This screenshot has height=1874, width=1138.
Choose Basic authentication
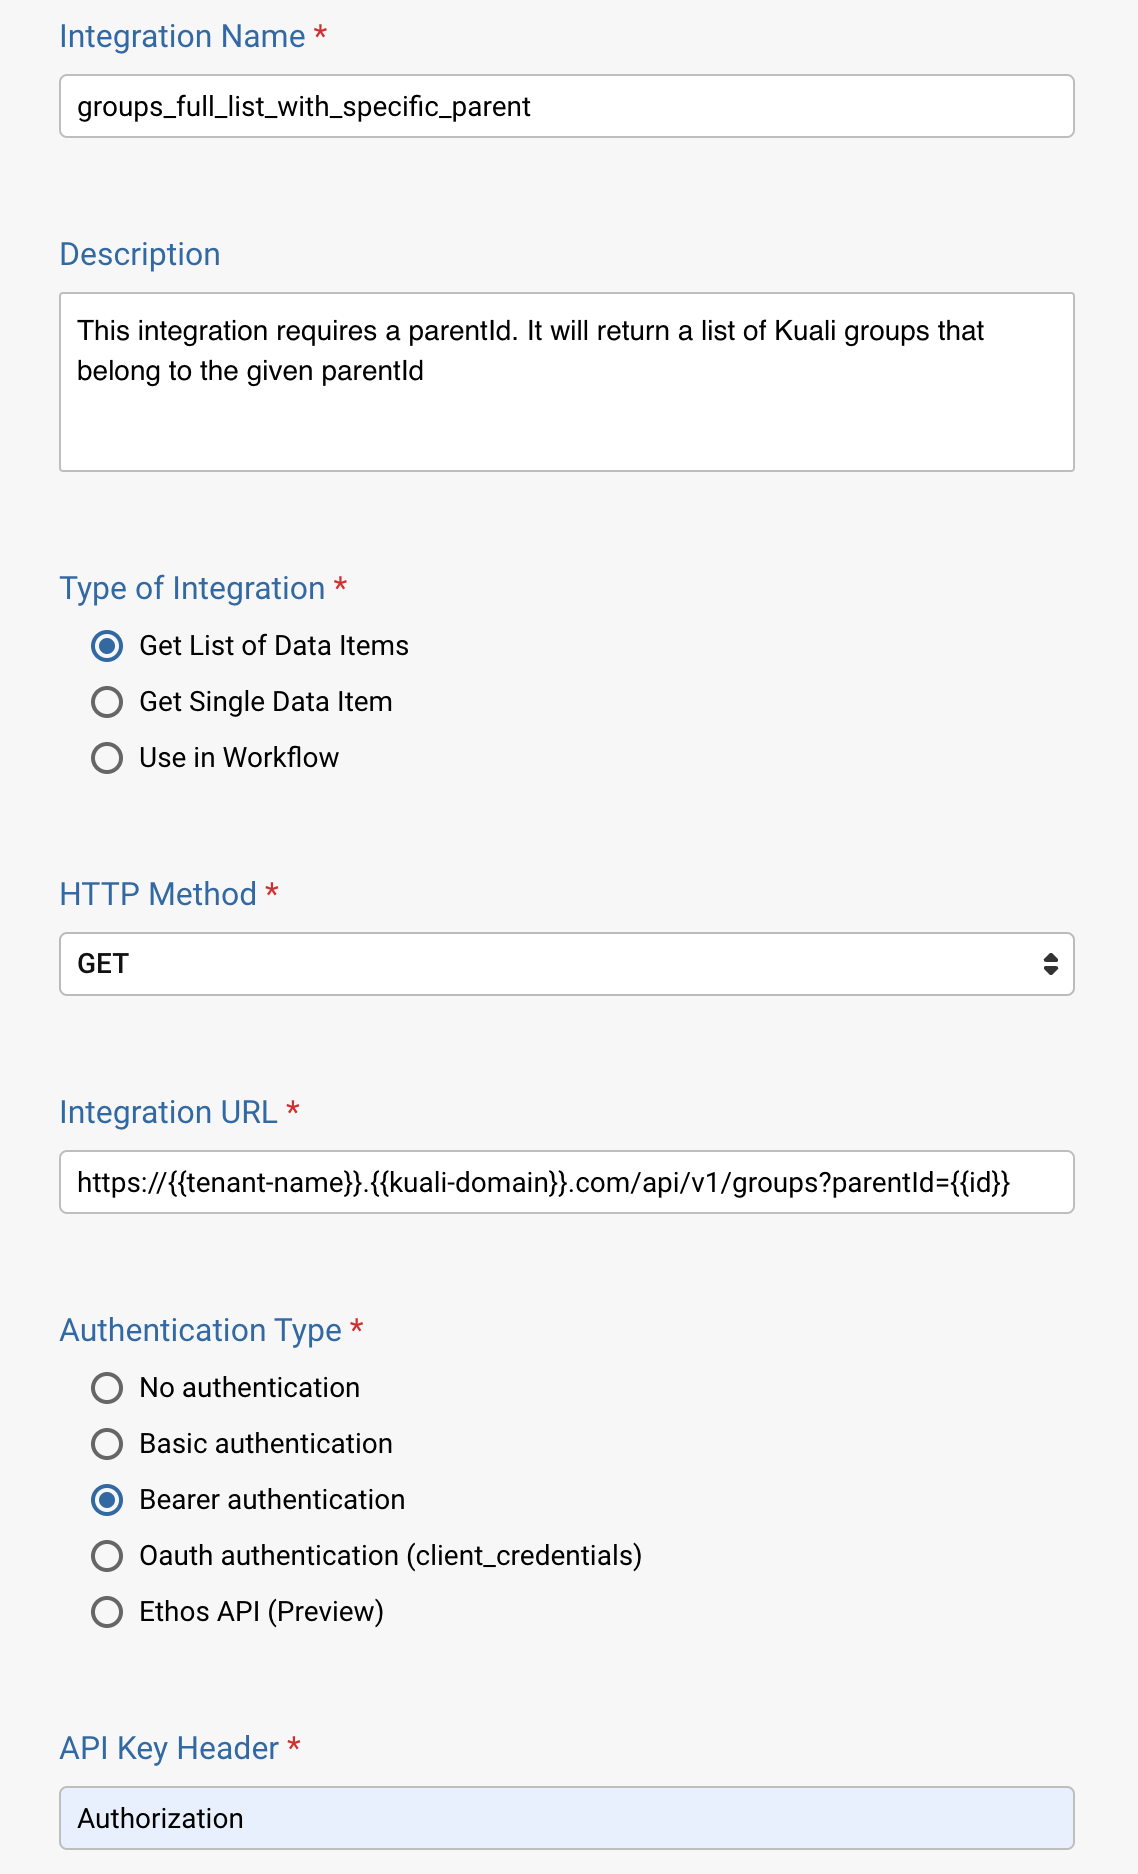107,1444
